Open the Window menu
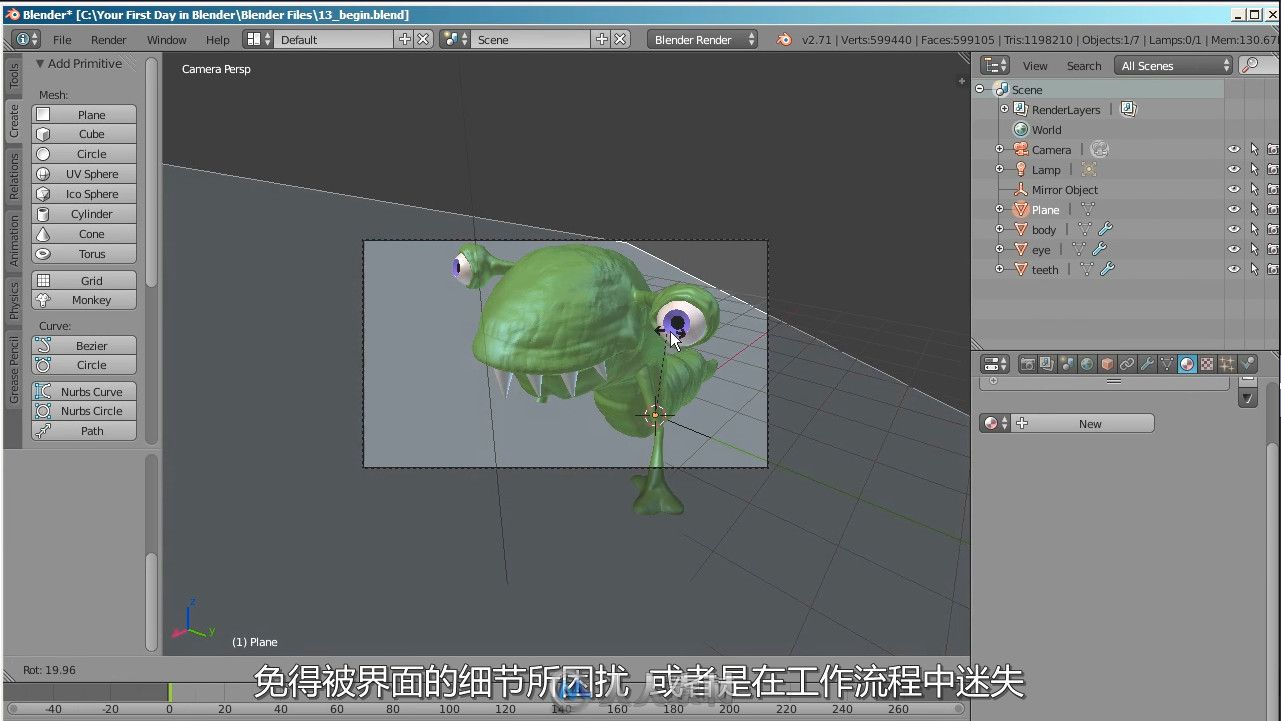 (x=166, y=40)
